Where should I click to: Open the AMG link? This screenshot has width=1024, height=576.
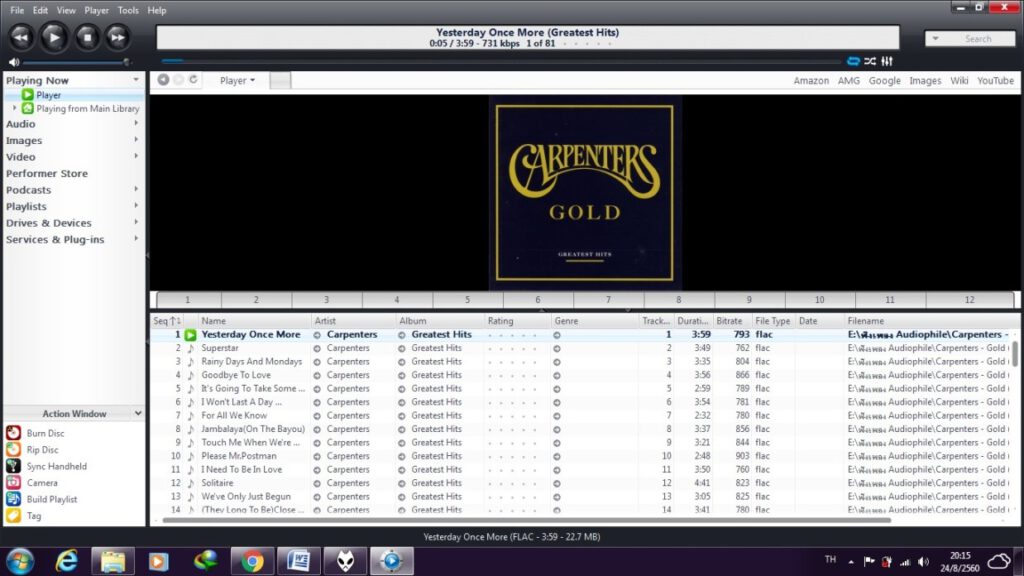[848, 80]
